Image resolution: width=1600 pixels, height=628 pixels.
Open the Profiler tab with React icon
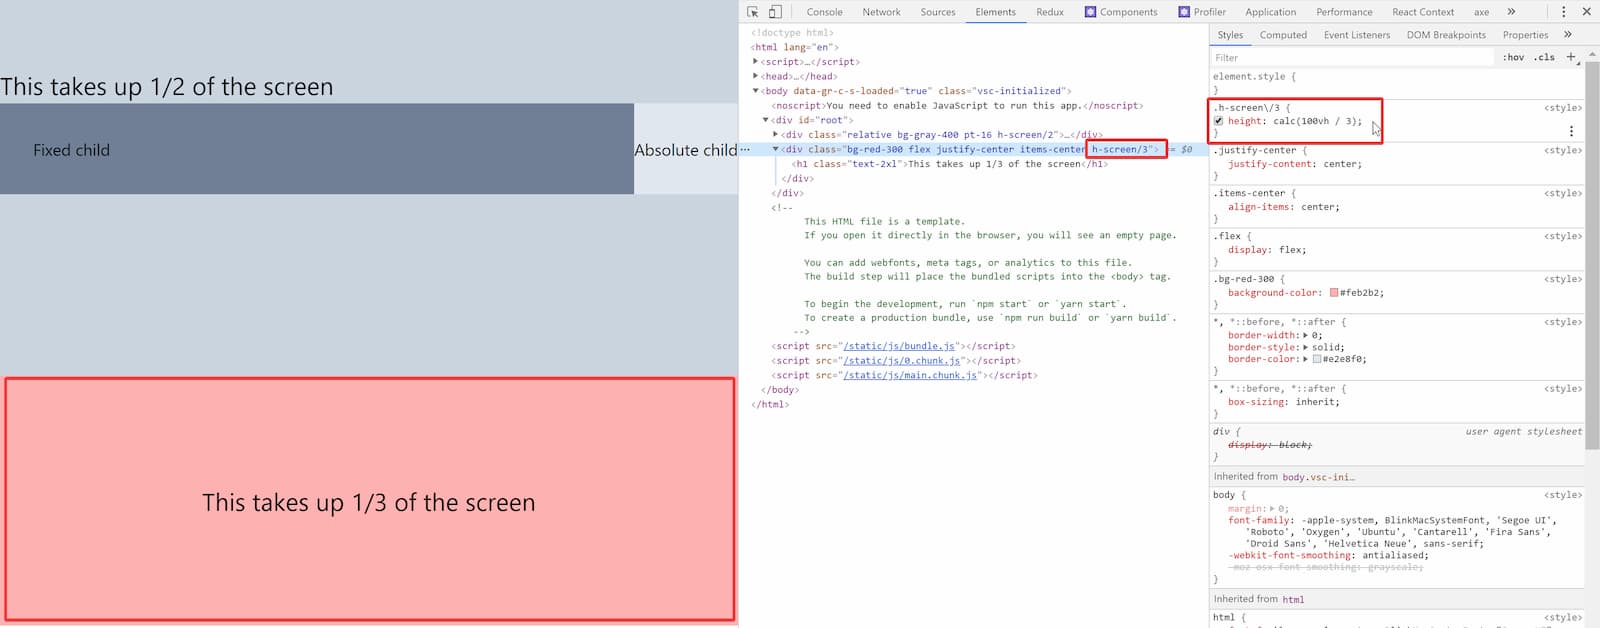coord(1202,12)
